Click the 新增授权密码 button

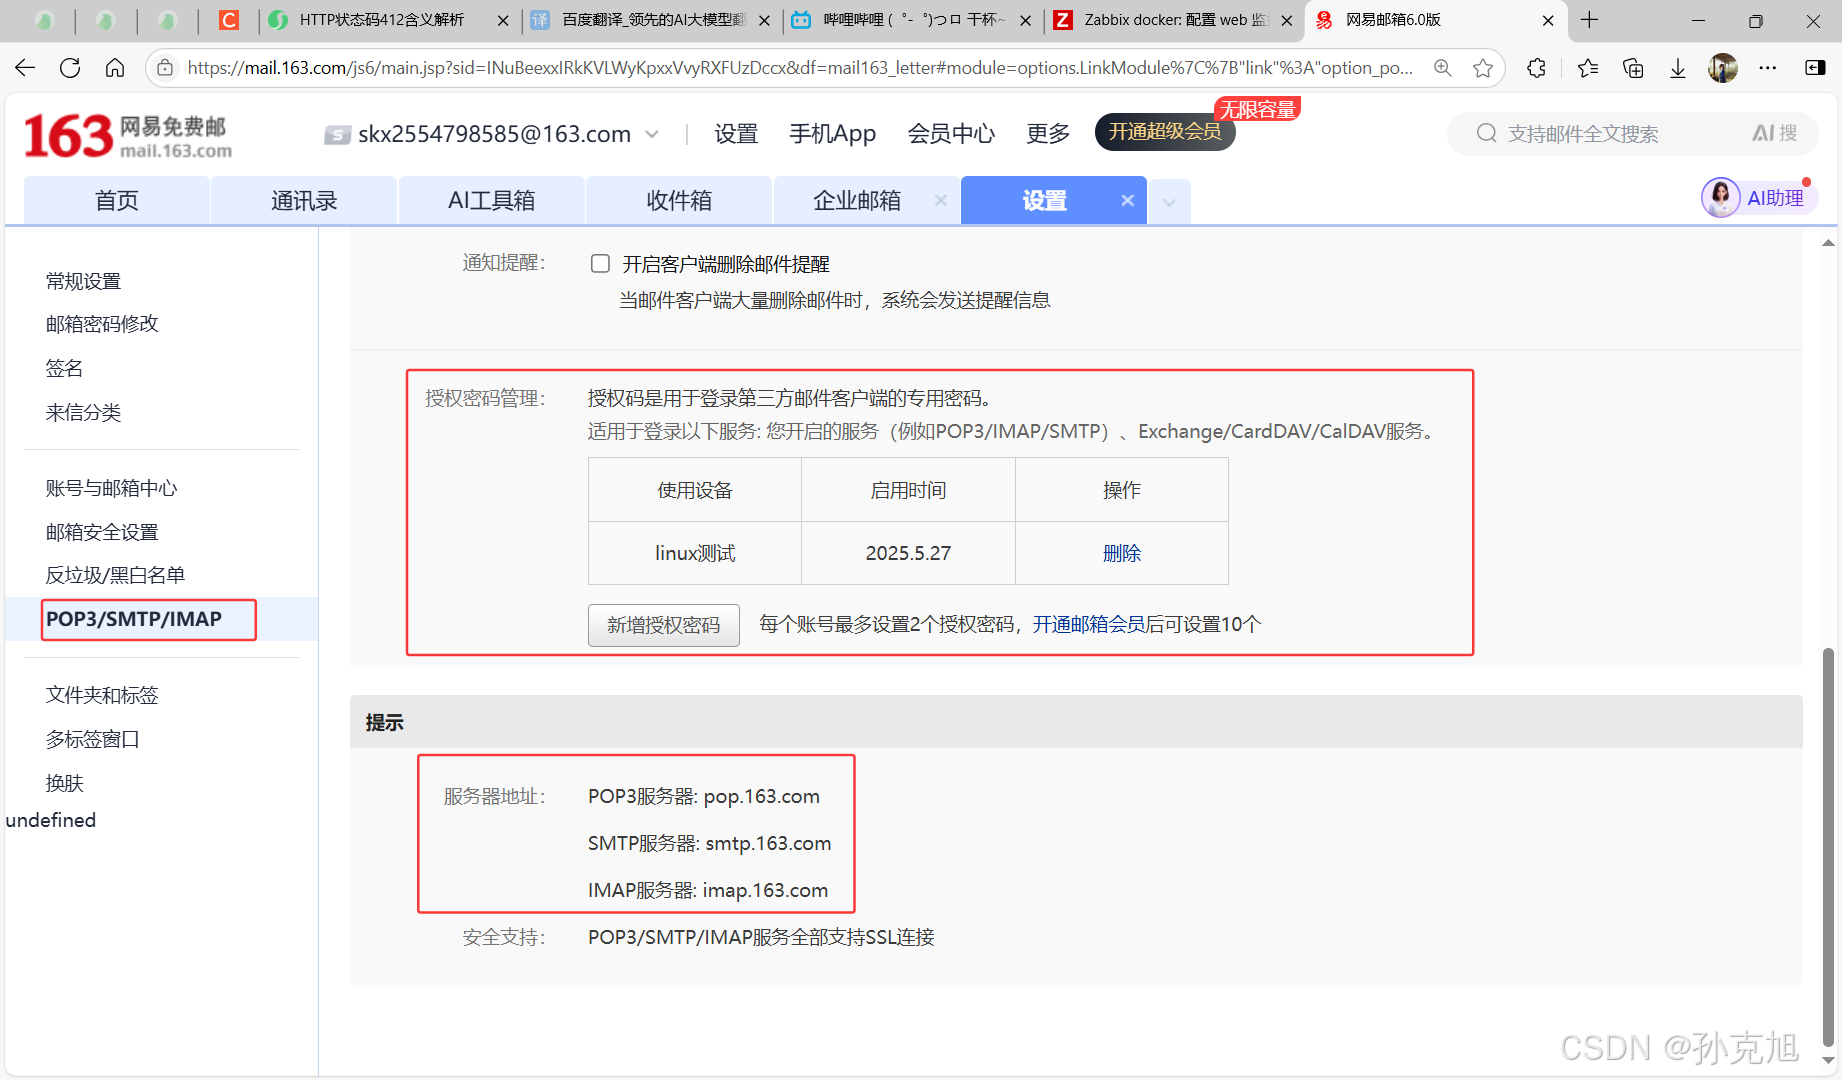tap(664, 625)
